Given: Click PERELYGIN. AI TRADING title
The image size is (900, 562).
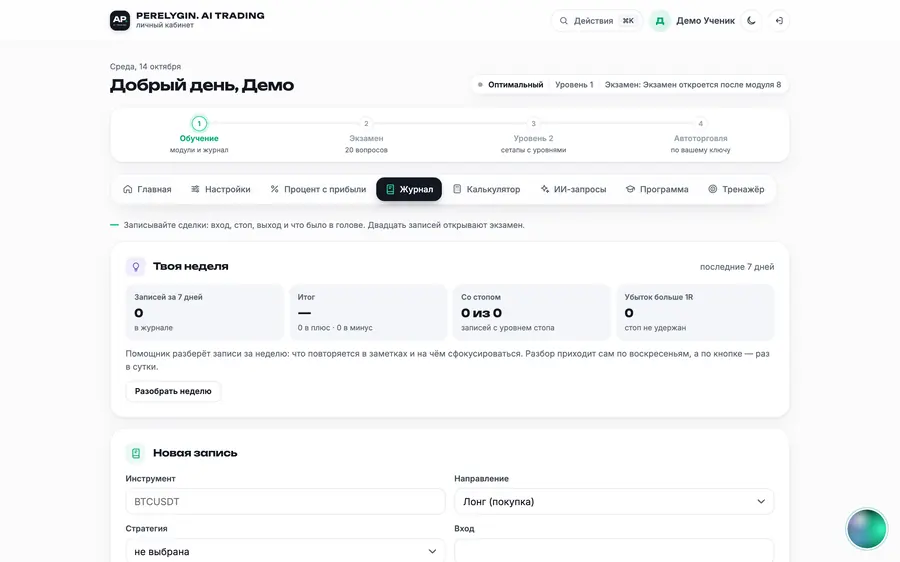Looking at the screenshot, I should click(x=200, y=15).
